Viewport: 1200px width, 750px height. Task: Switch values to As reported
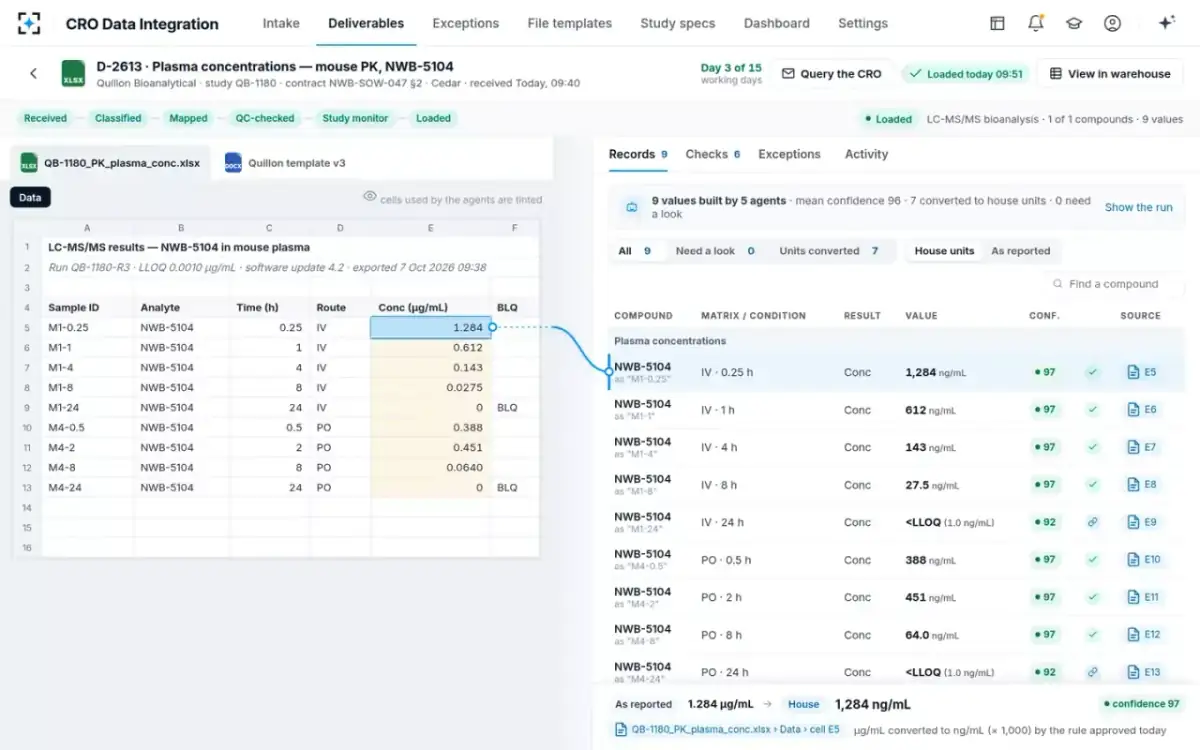point(1020,251)
